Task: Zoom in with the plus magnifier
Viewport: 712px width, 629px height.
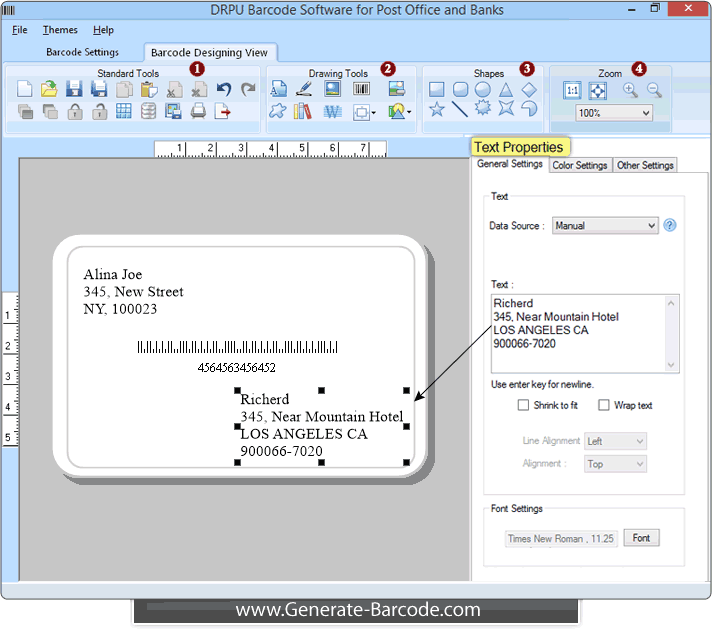Action: [x=630, y=90]
